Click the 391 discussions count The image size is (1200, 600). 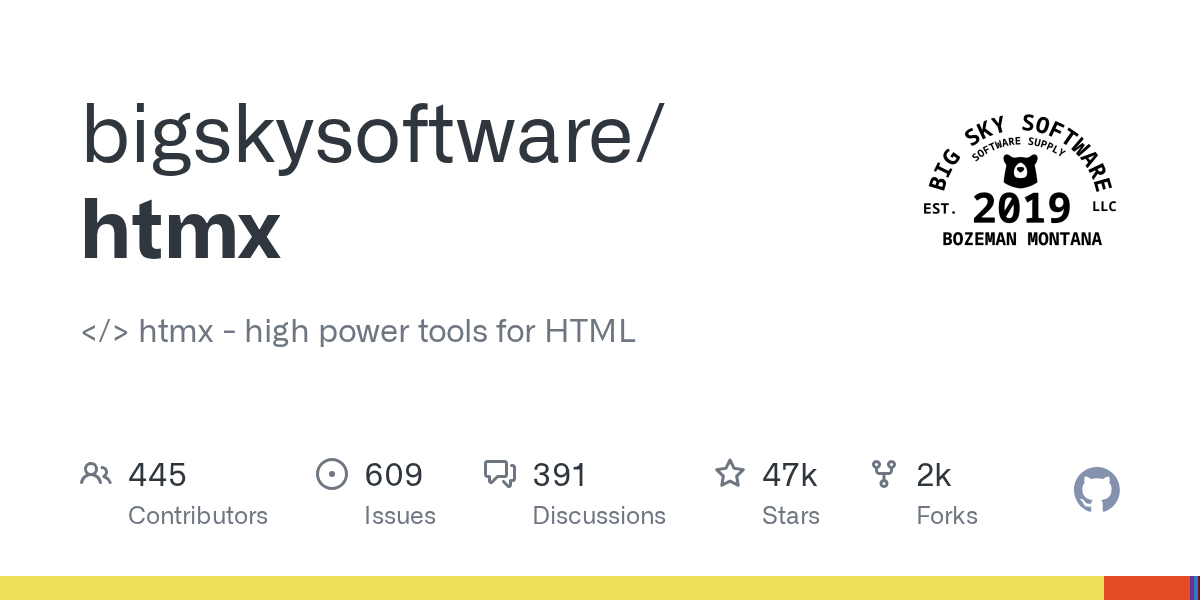559,474
